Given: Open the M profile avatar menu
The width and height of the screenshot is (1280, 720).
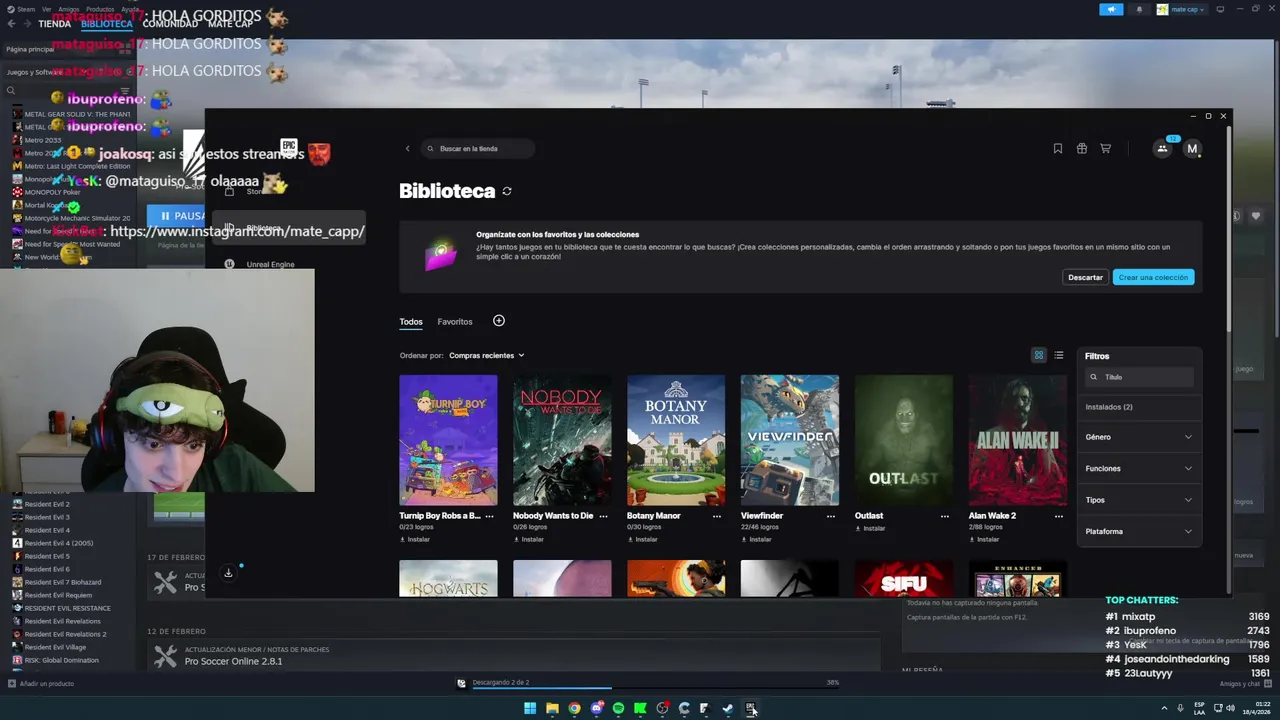Looking at the screenshot, I should point(1192,148).
